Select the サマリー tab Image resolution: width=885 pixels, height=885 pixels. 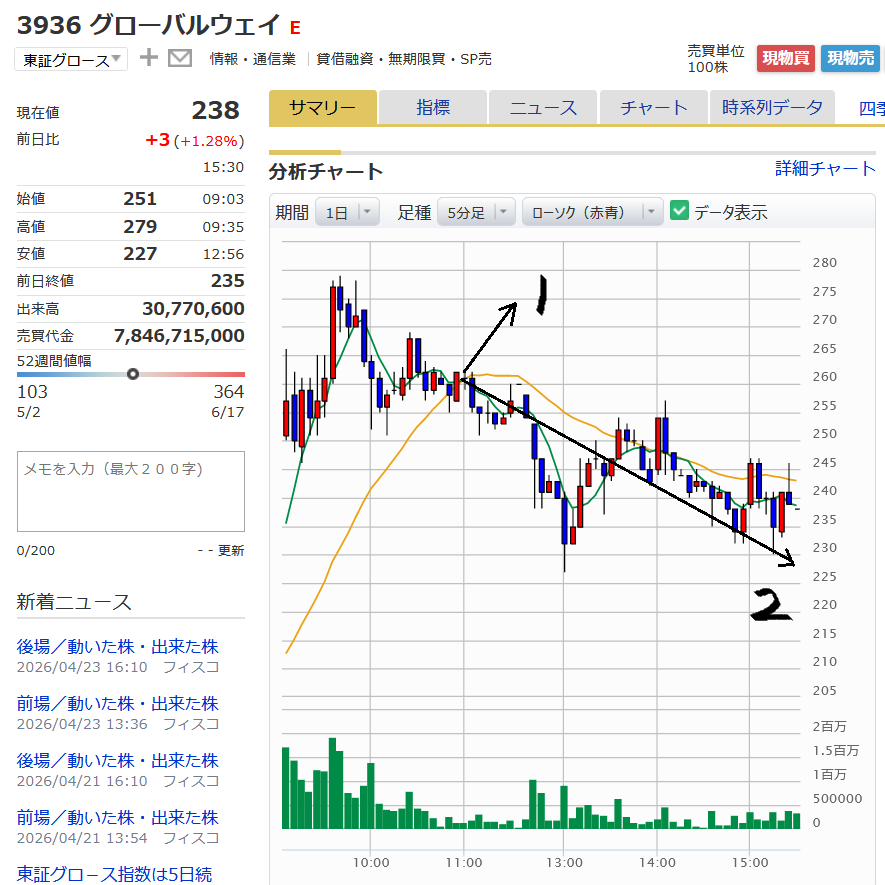pyautogui.click(x=322, y=108)
